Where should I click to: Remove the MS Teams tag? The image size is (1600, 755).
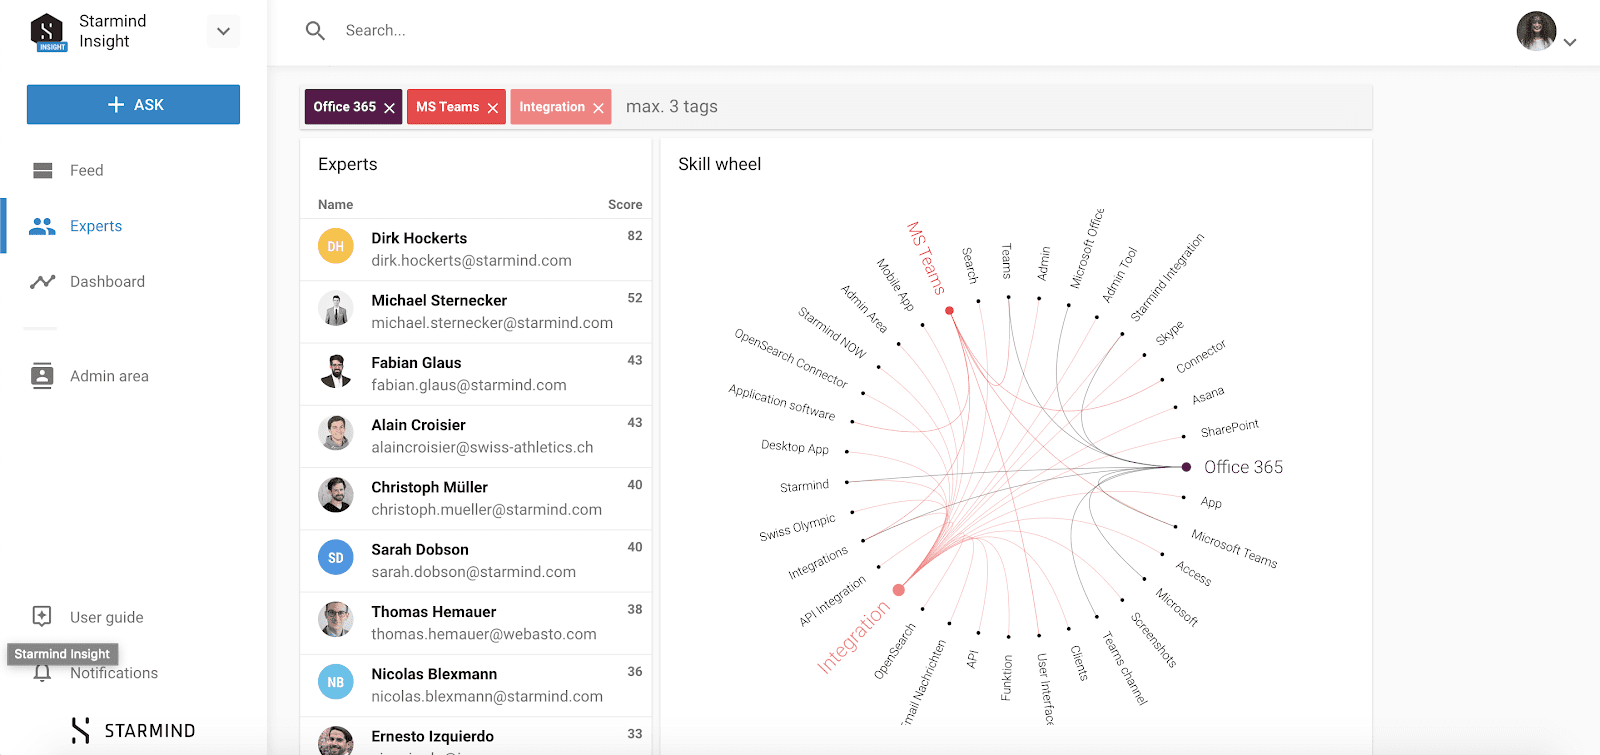click(x=493, y=108)
